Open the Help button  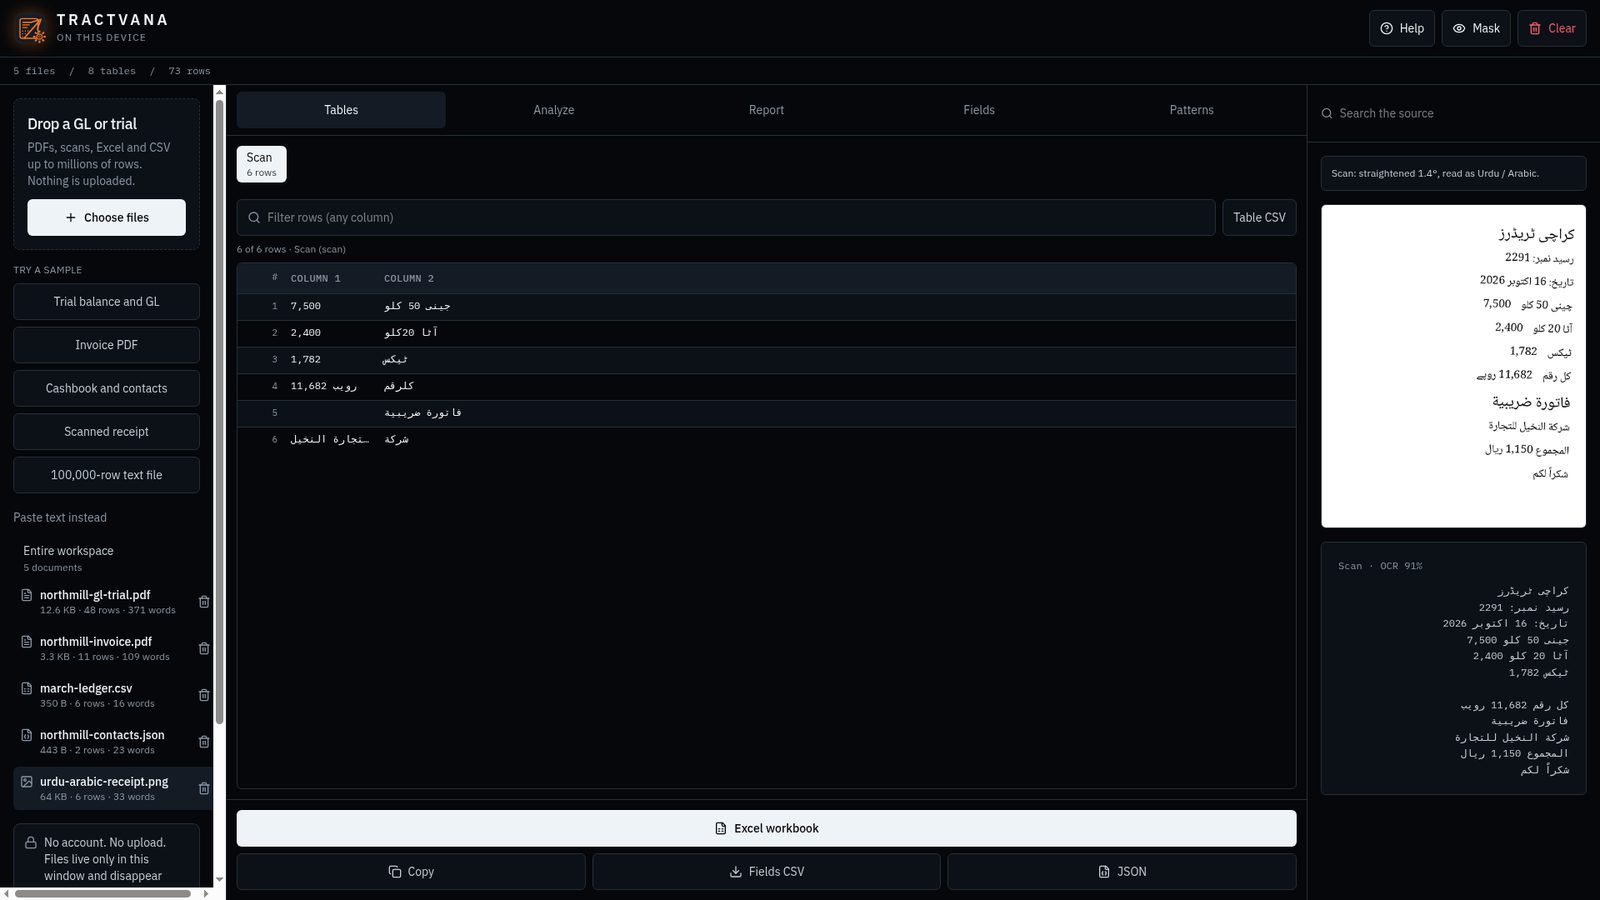tap(1402, 28)
